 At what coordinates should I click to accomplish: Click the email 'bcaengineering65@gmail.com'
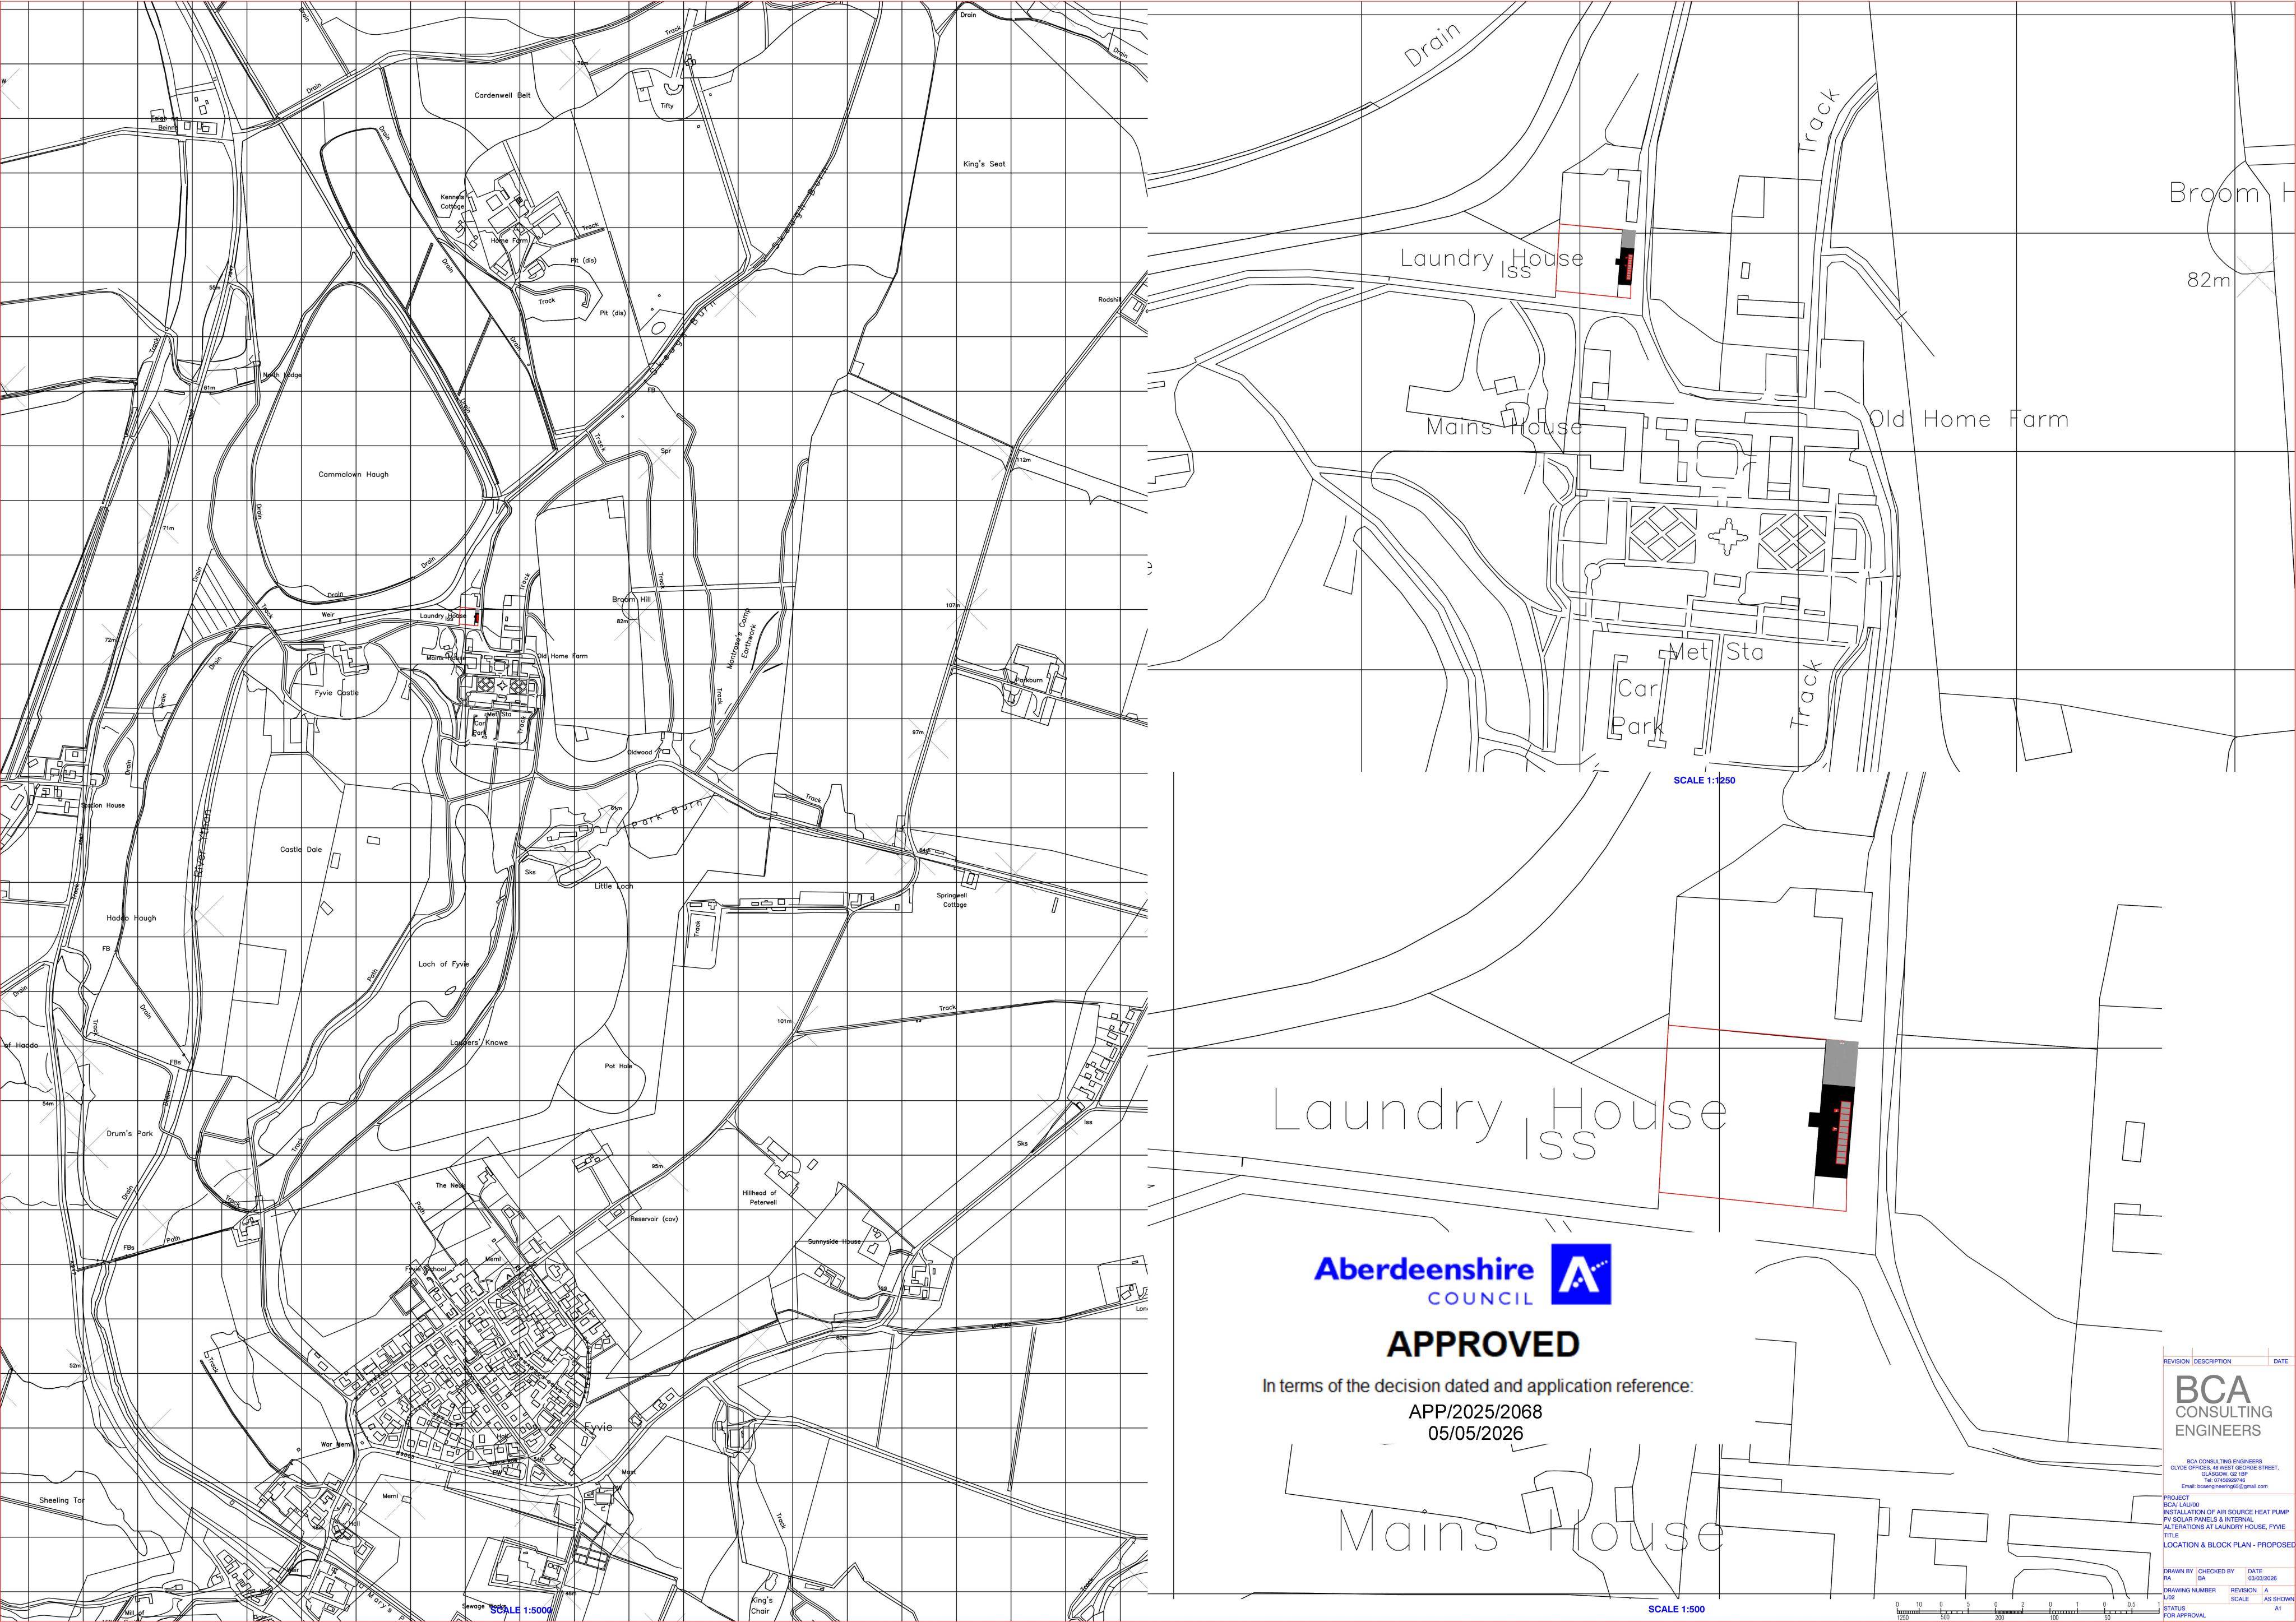click(2232, 1486)
